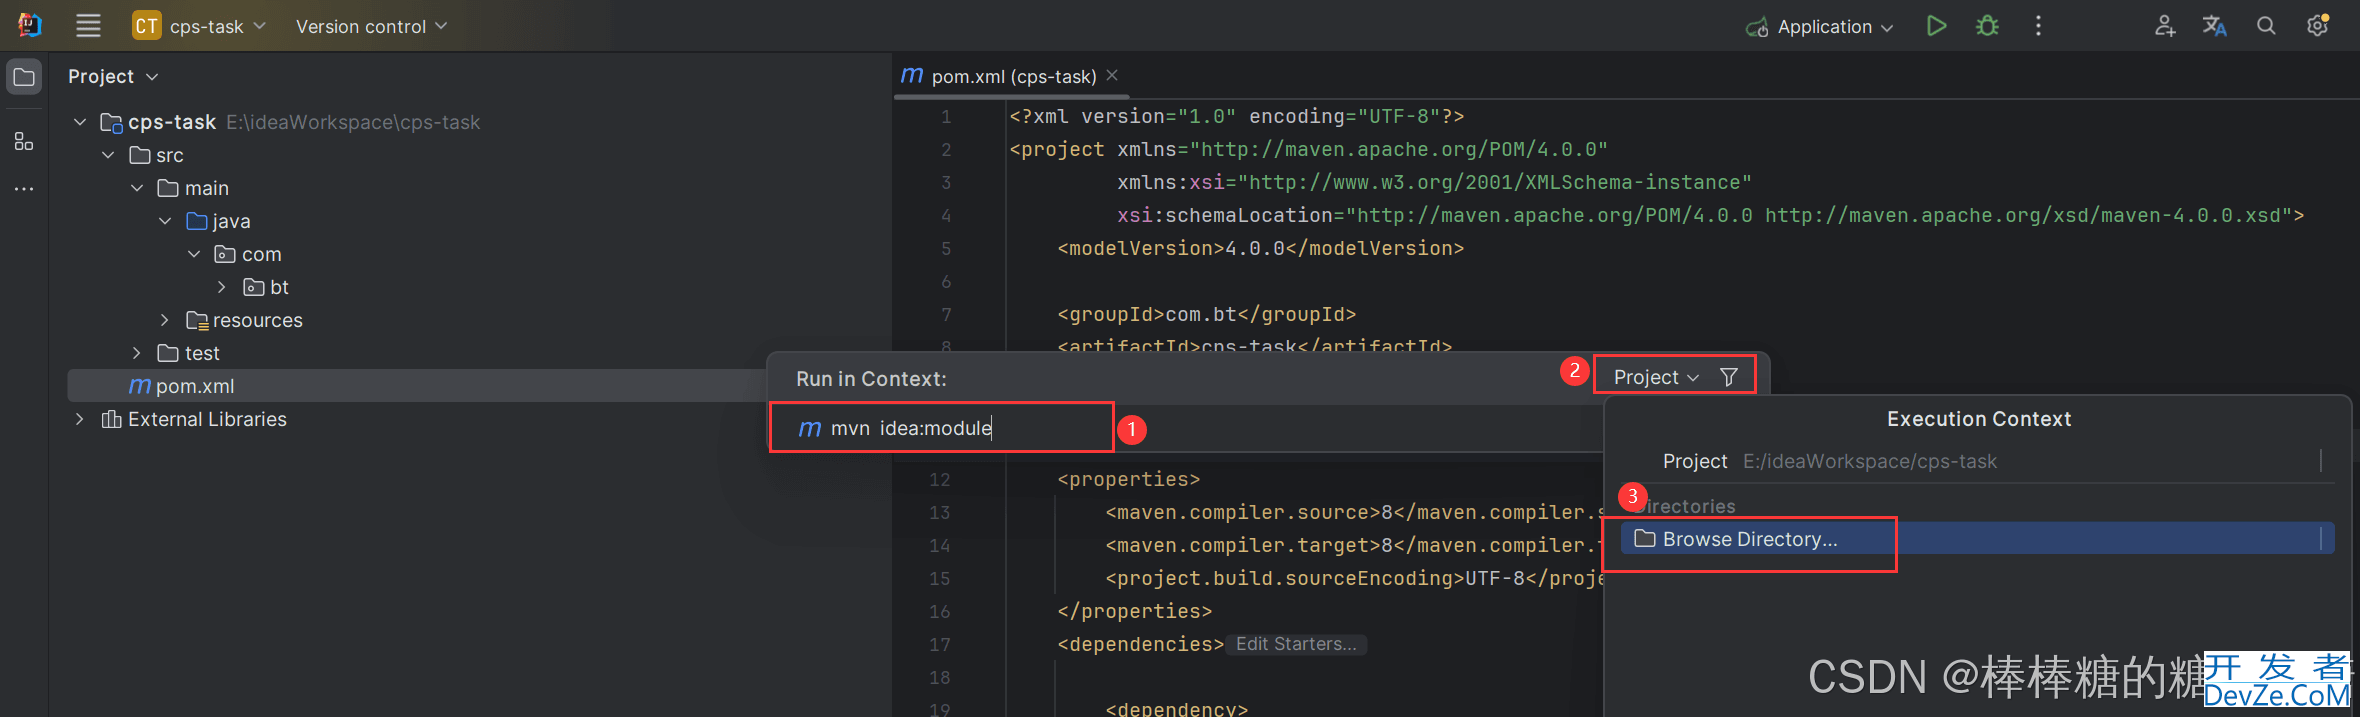This screenshot has width=2360, height=717.
Task: Click the <modelVersion> line in editor
Action: [1261, 248]
